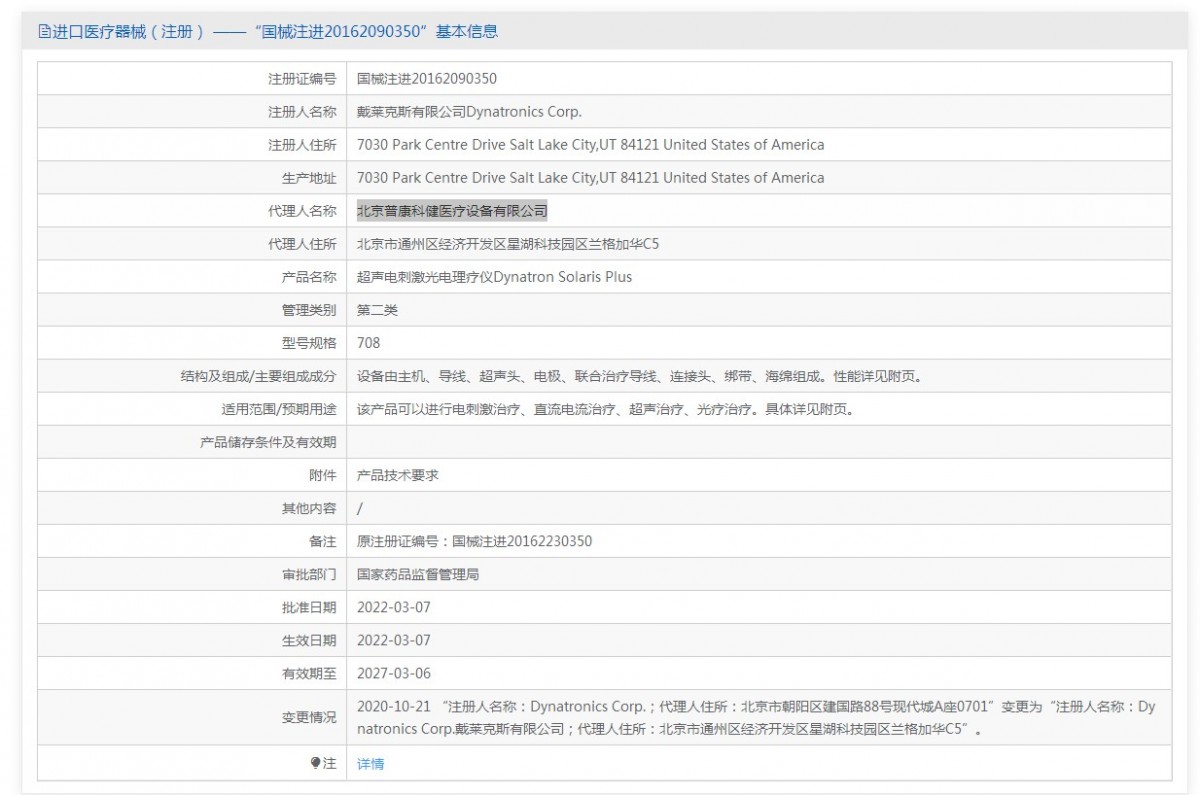Select the '生产地址' label
Viewport: 1200px width, 795px height.
pyautogui.click(x=309, y=178)
